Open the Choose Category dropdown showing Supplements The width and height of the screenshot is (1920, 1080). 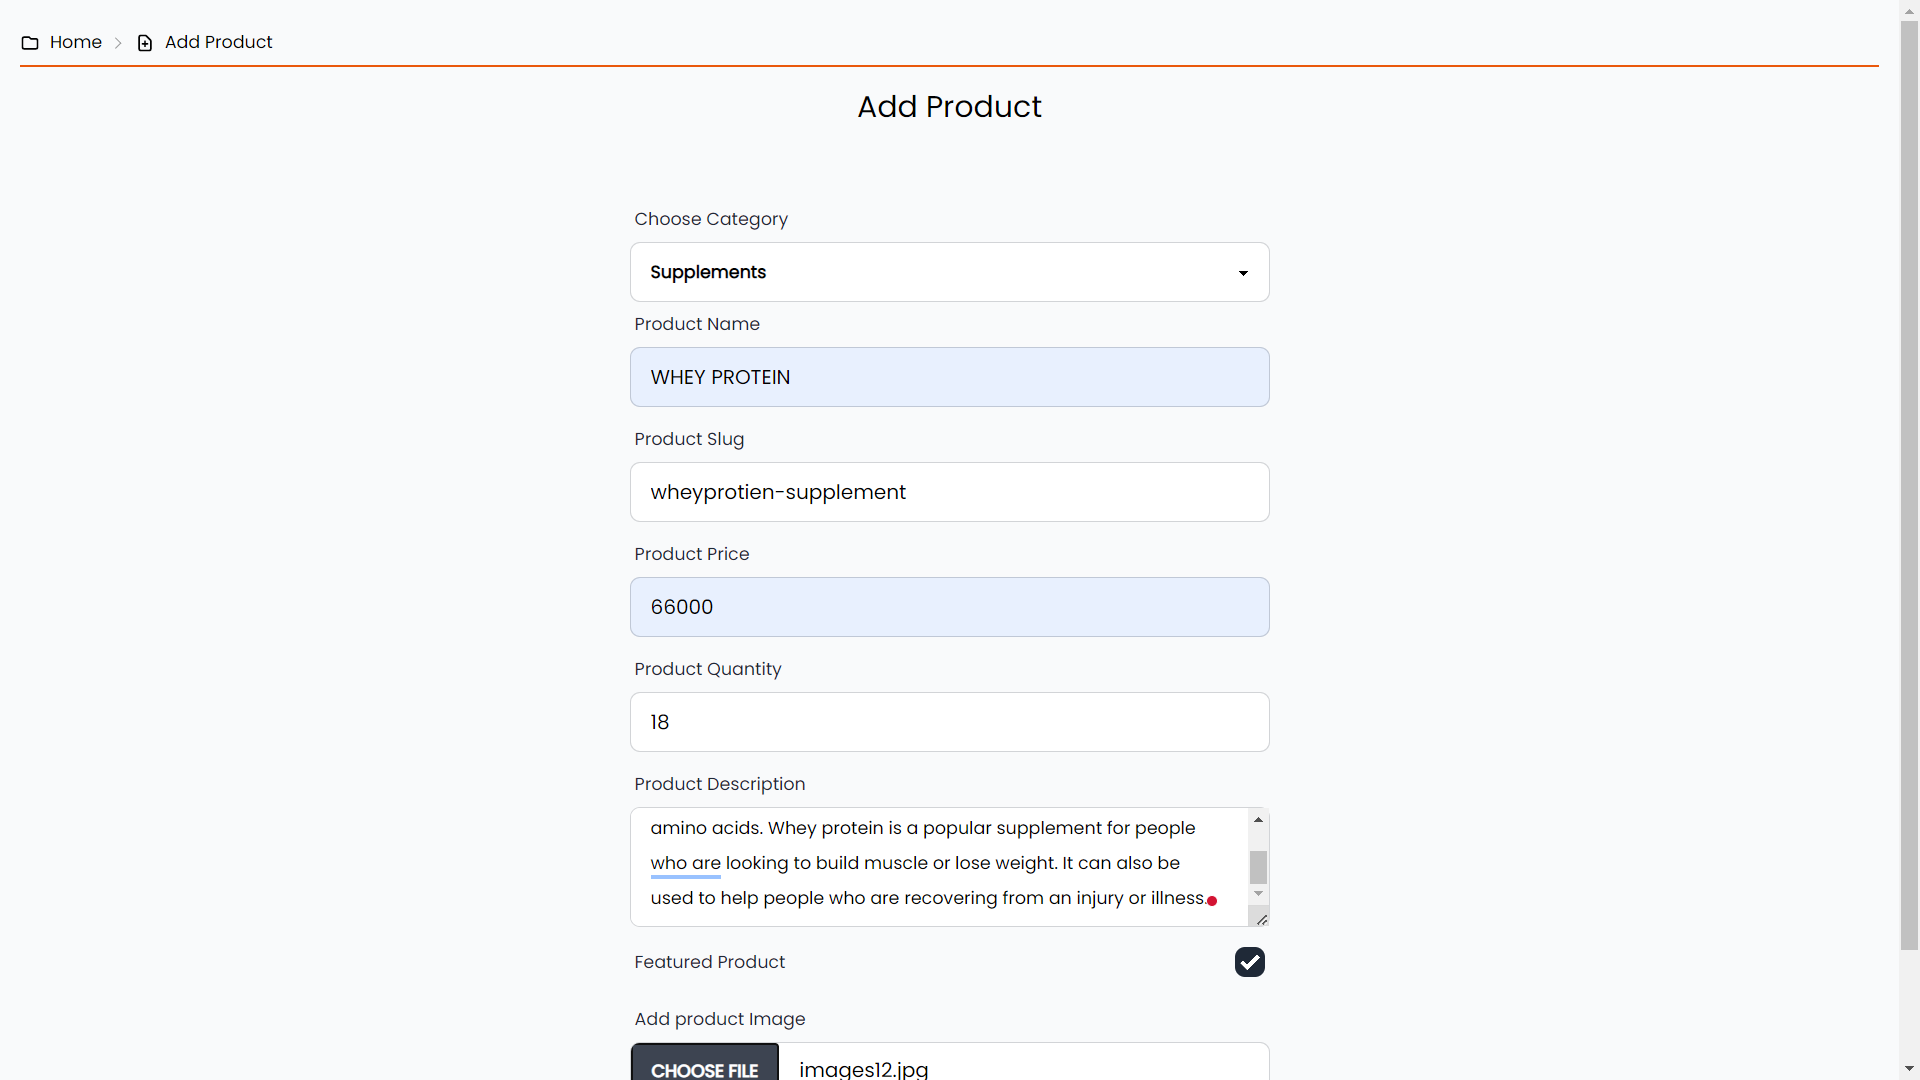[x=949, y=272]
